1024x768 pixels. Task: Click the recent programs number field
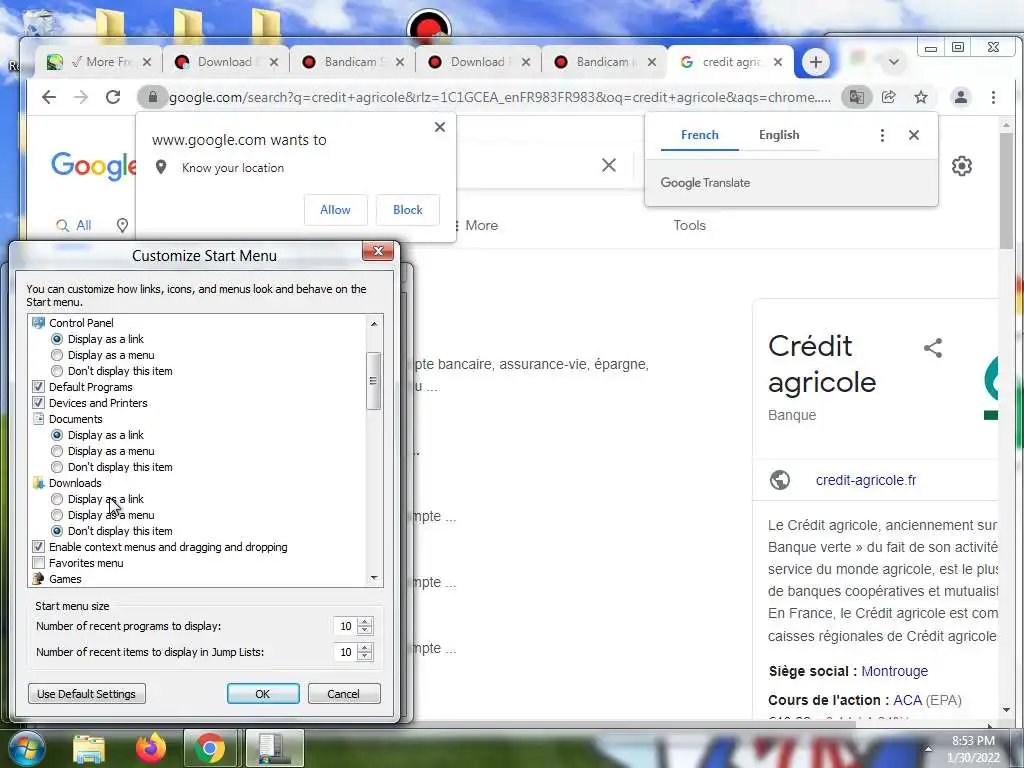coord(345,626)
